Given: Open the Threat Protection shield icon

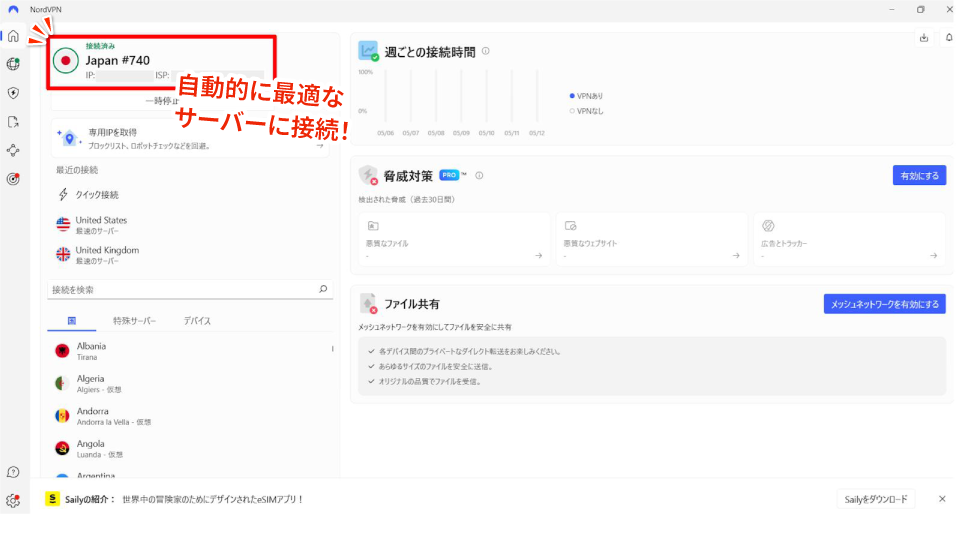Looking at the screenshot, I should tap(13, 93).
